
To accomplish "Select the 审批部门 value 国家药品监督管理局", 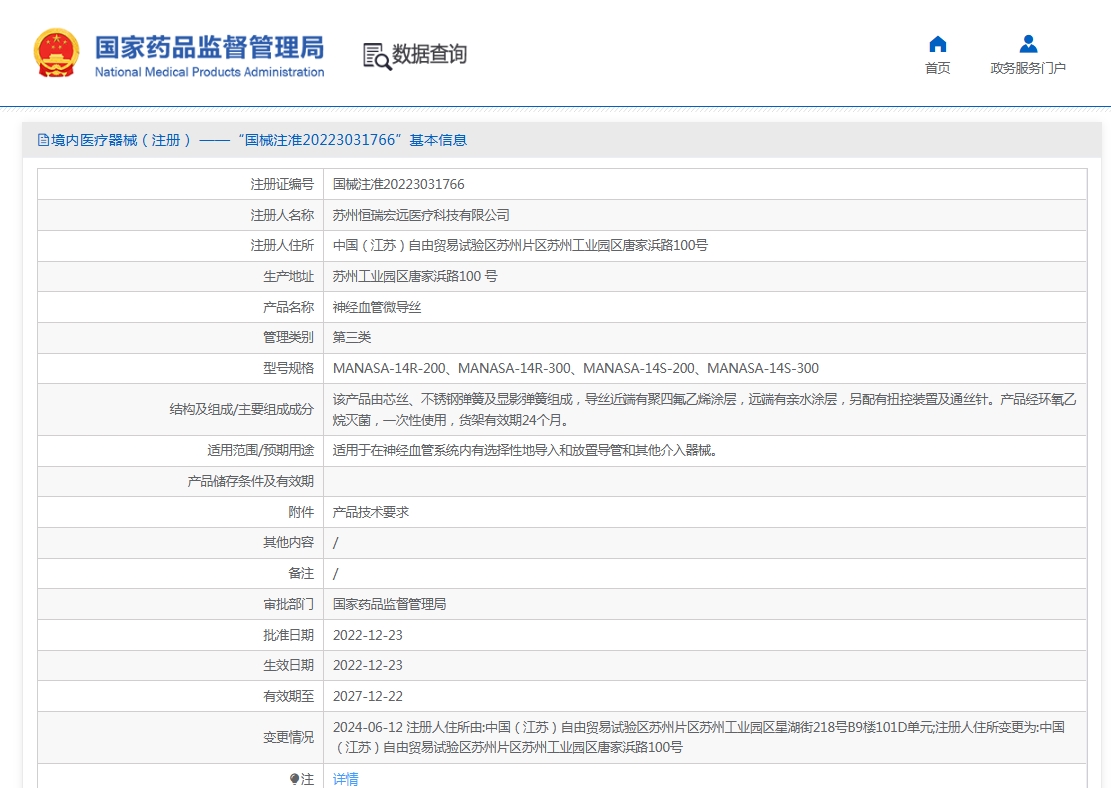I will [390, 604].
